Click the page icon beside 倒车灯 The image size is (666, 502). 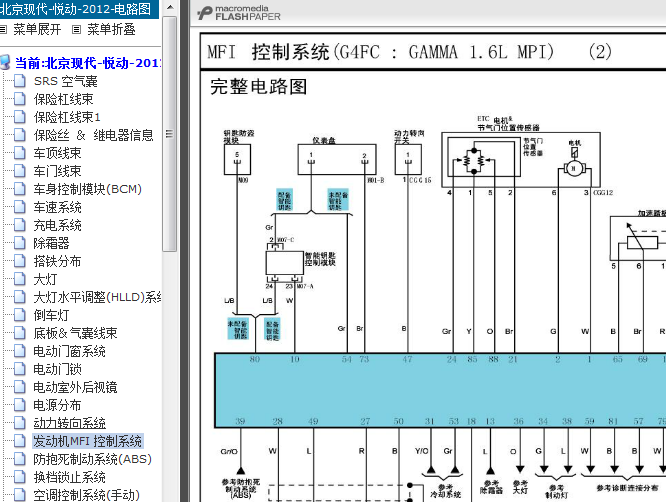click(20, 315)
